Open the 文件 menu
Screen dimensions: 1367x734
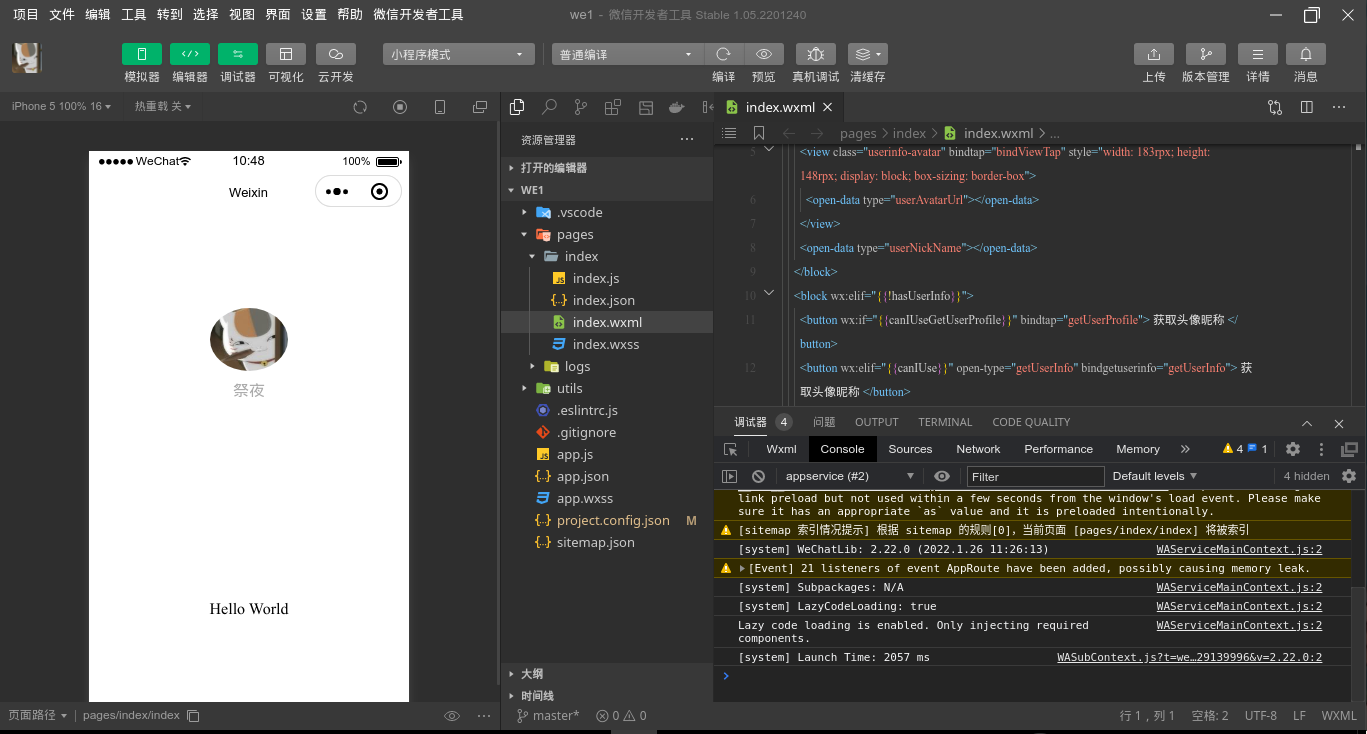point(62,15)
